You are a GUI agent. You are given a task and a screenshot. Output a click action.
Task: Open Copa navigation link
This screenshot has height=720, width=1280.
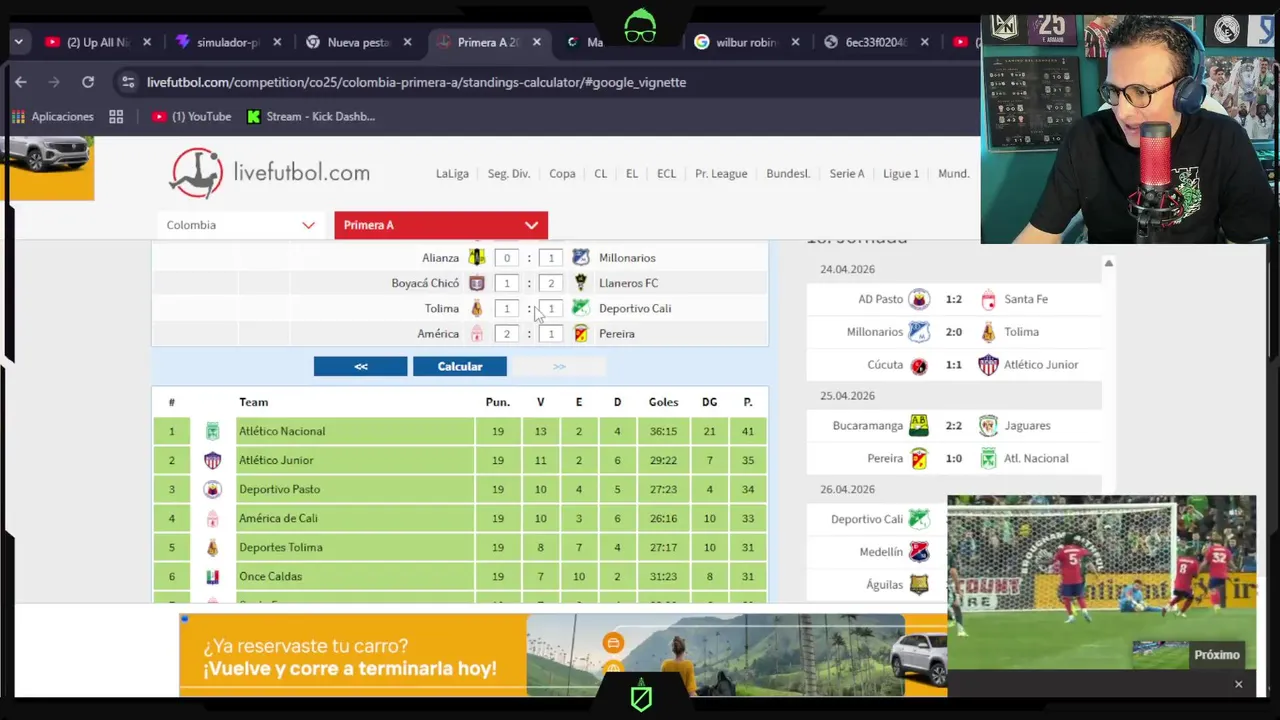pos(562,173)
